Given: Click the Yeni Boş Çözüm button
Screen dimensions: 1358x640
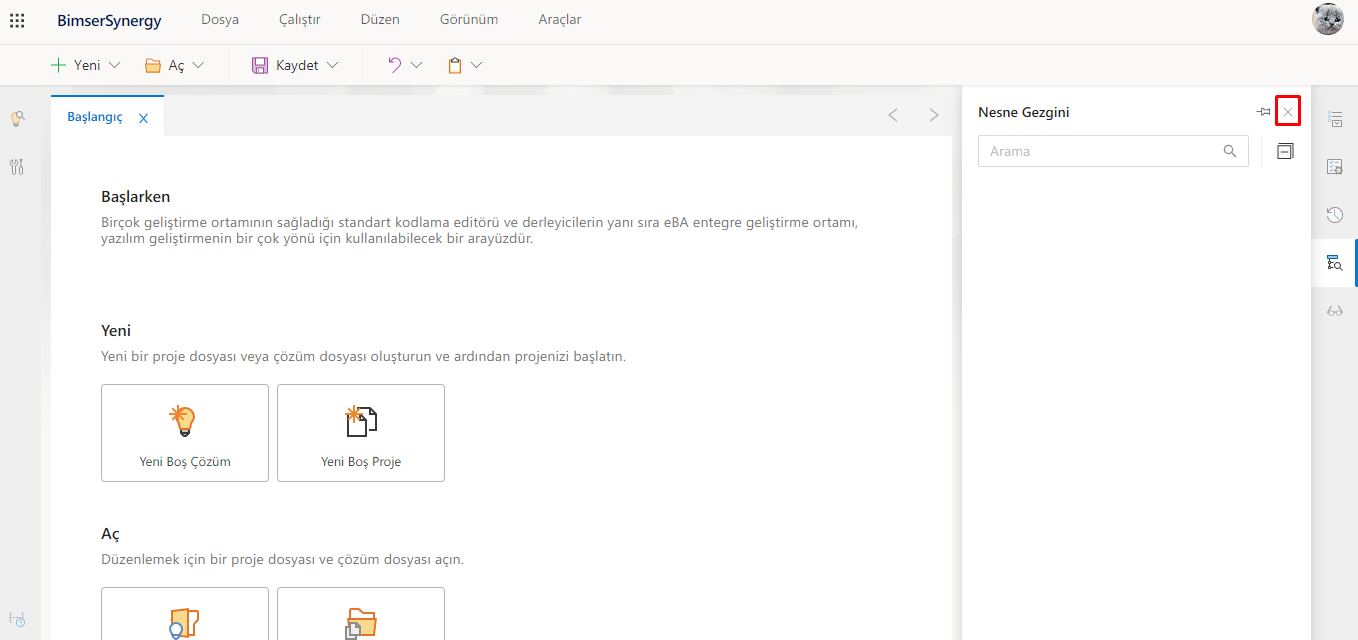Looking at the screenshot, I should coord(185,433).
